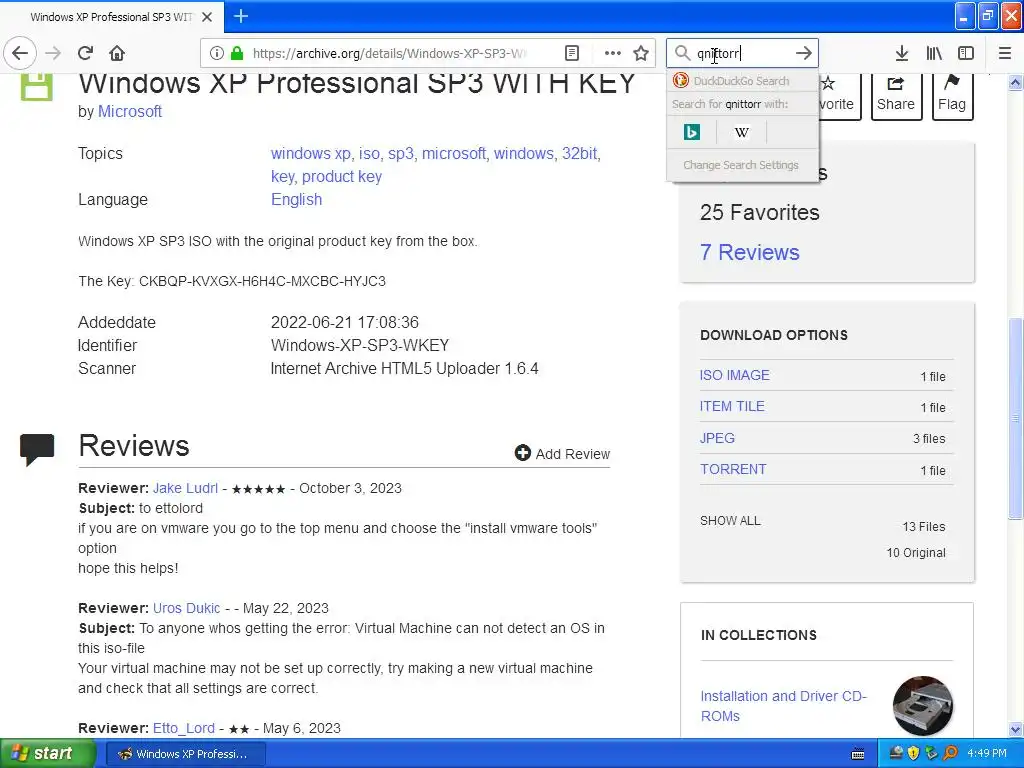Open the 'iso' topic link
Screen dimensions: 1024x768
pyautogui.click(x=369, y=153)
